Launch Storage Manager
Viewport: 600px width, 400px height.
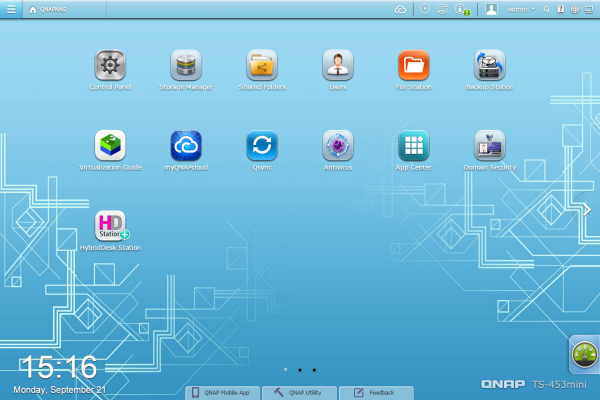(x=186, y=66)
